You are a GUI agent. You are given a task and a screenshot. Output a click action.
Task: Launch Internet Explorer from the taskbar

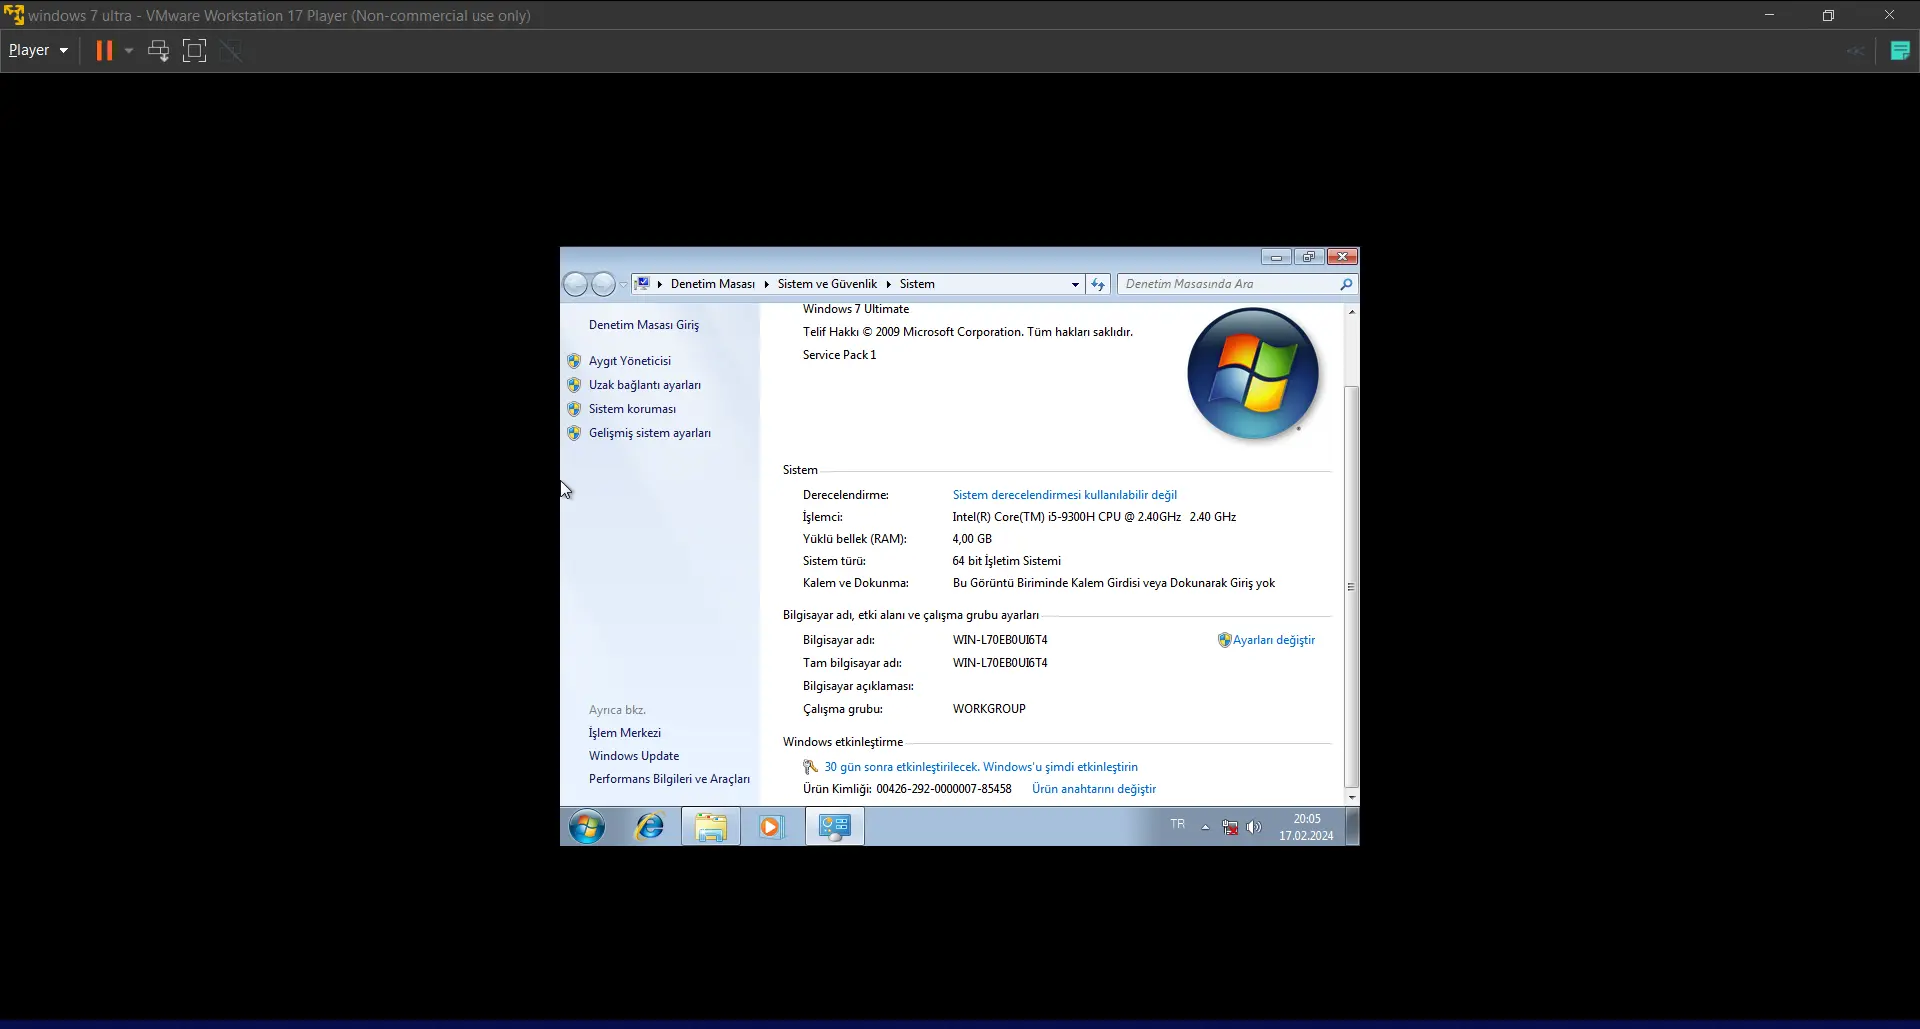650,827
